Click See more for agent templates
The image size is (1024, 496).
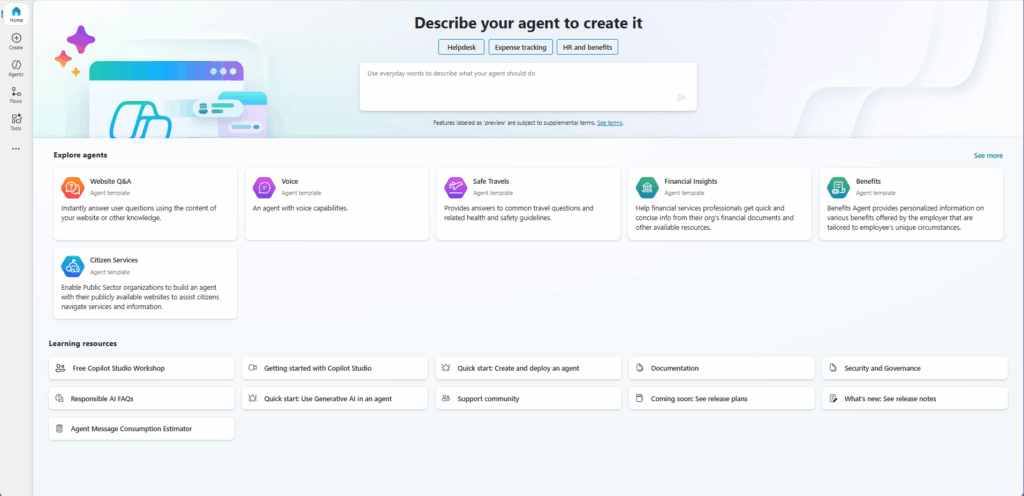988,156
